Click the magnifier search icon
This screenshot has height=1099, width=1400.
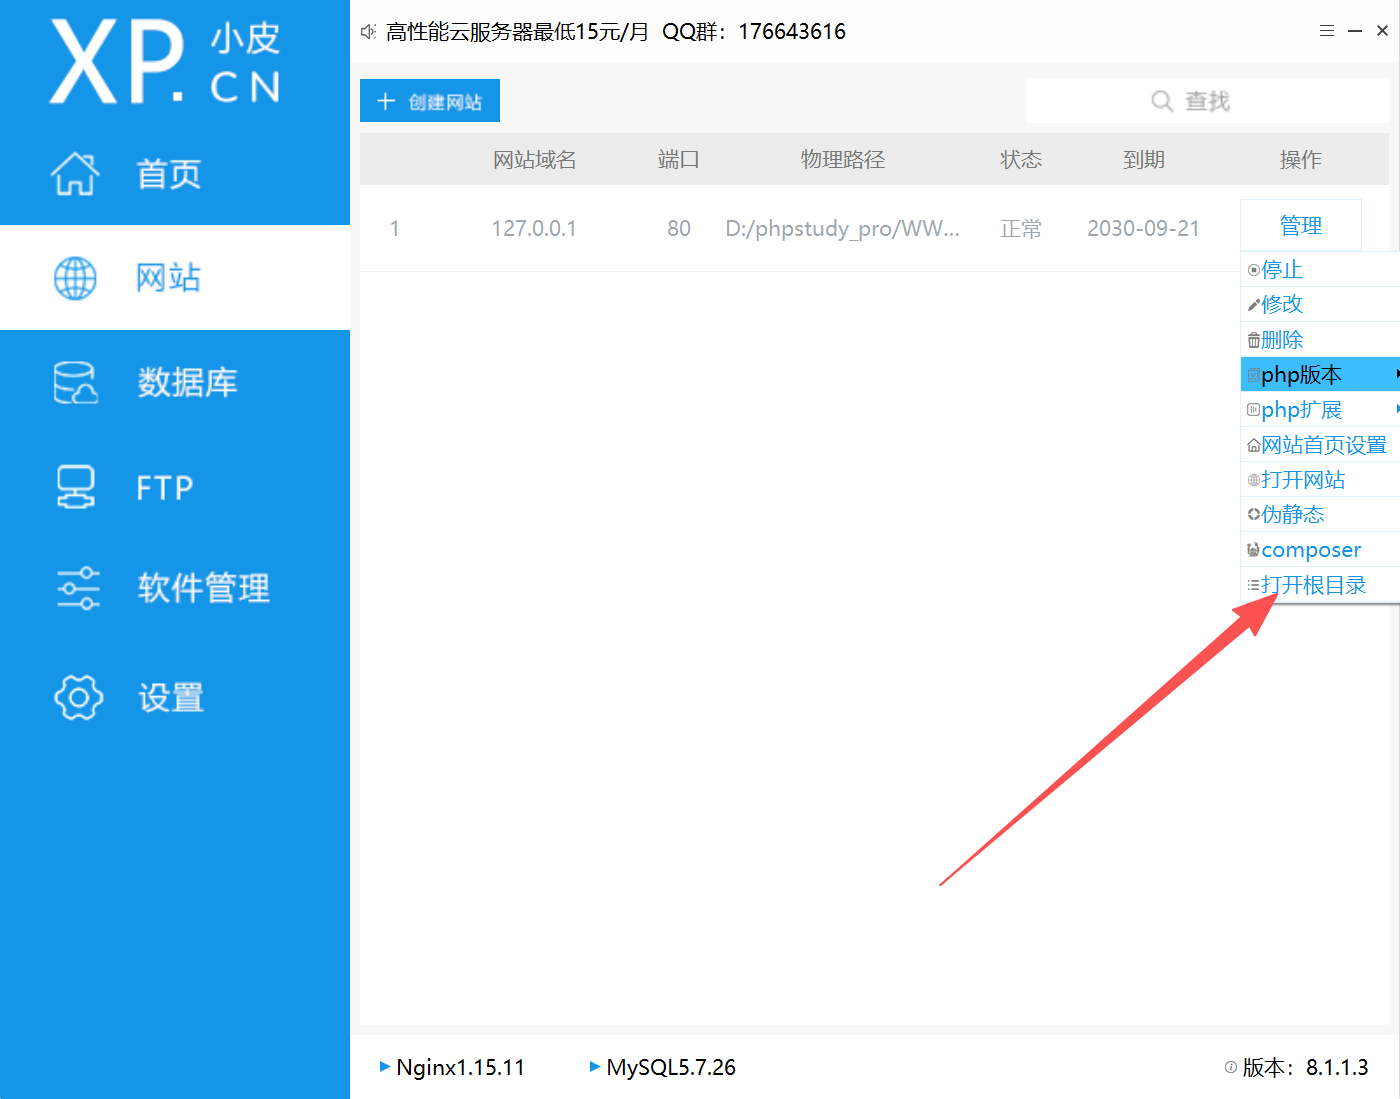[1162, 101]
